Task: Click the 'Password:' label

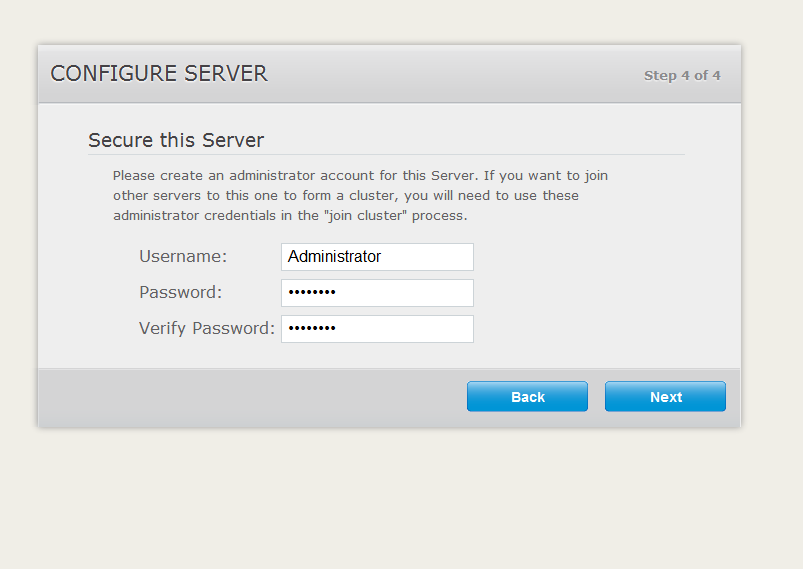Action: pos(180,292)
